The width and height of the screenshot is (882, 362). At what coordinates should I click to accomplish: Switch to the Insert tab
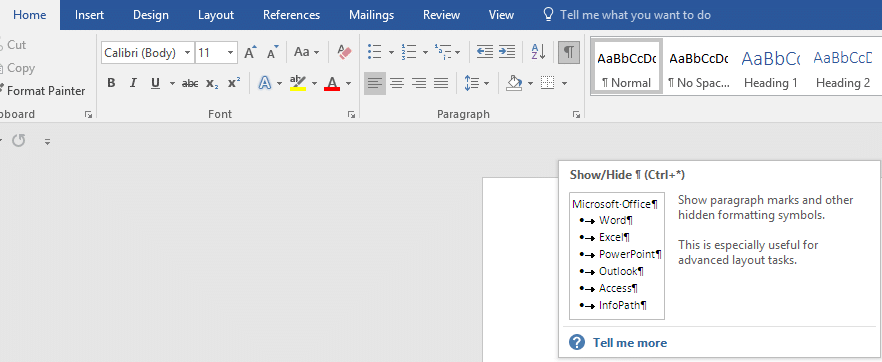(89, 15)
